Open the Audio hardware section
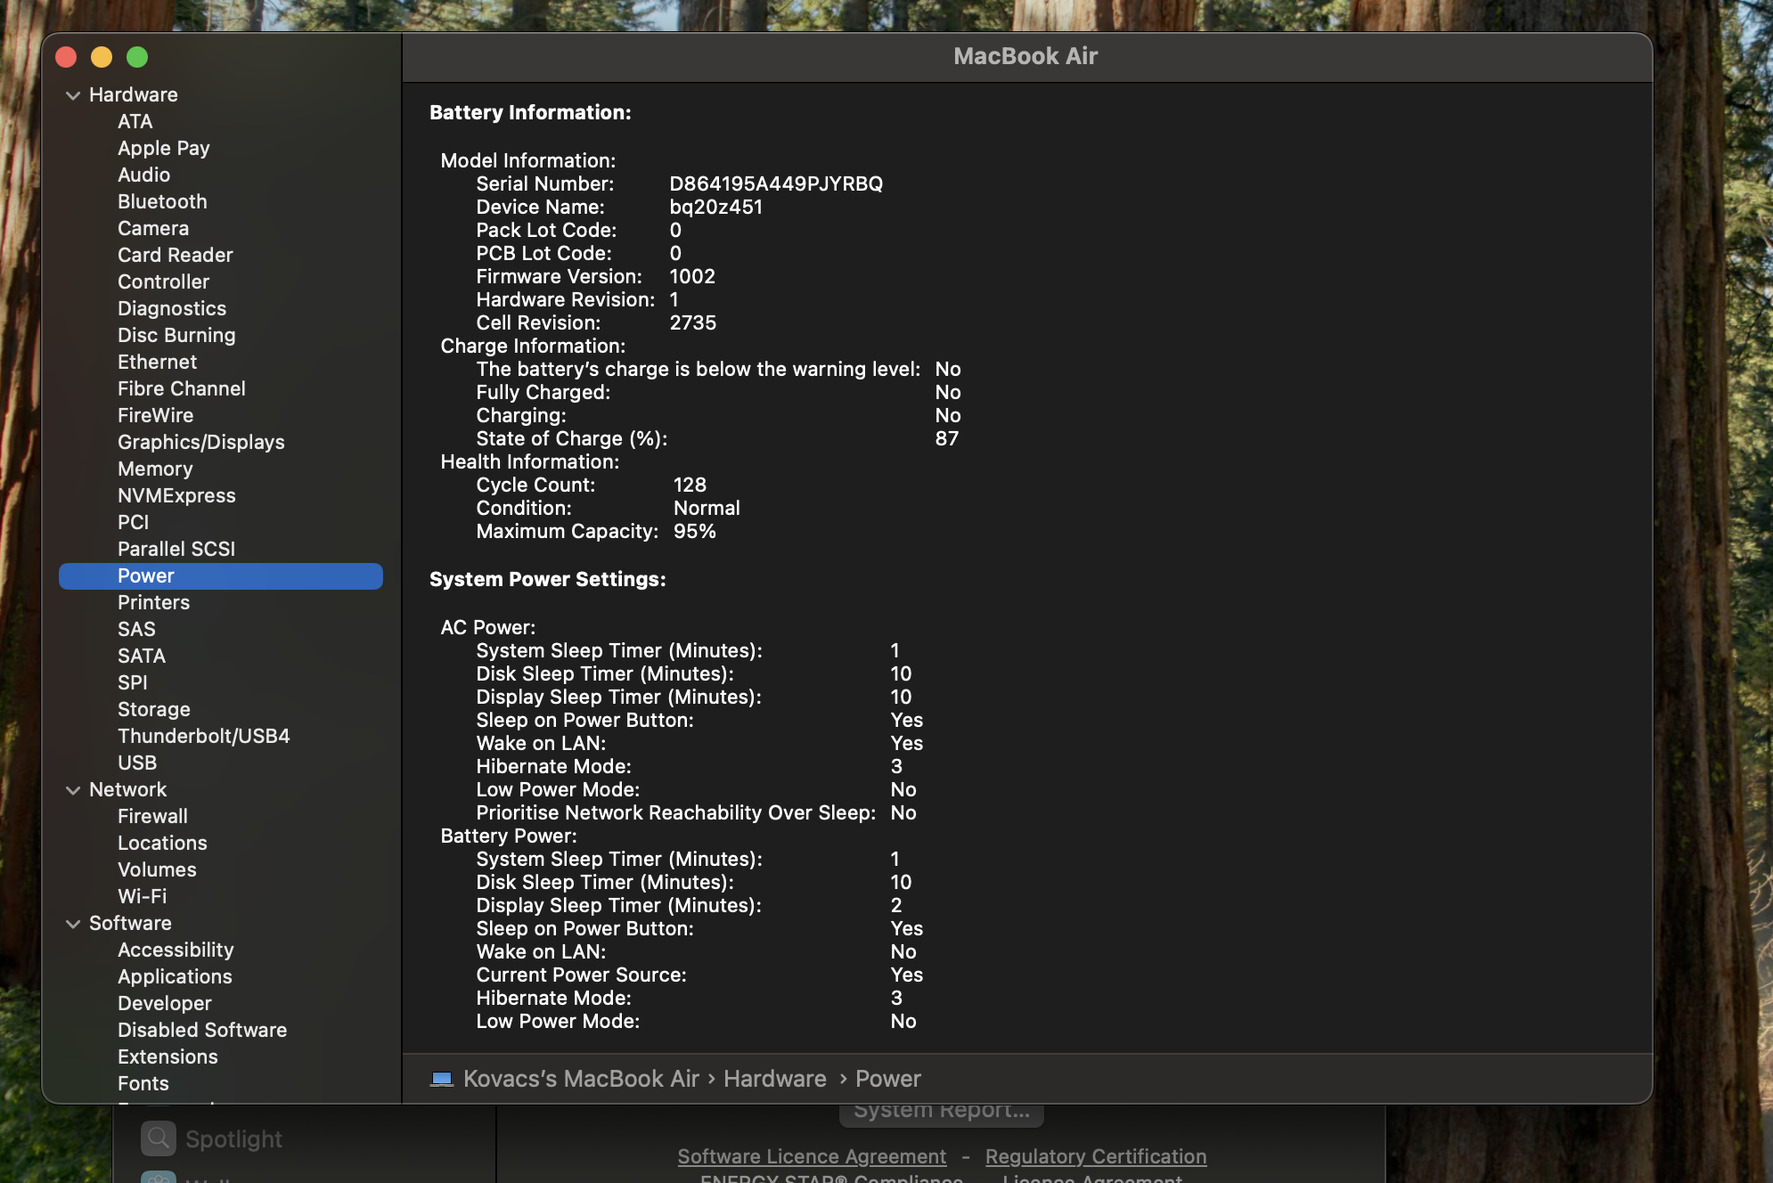This screenshot has width=1773, height=1183. coord(144,175)
